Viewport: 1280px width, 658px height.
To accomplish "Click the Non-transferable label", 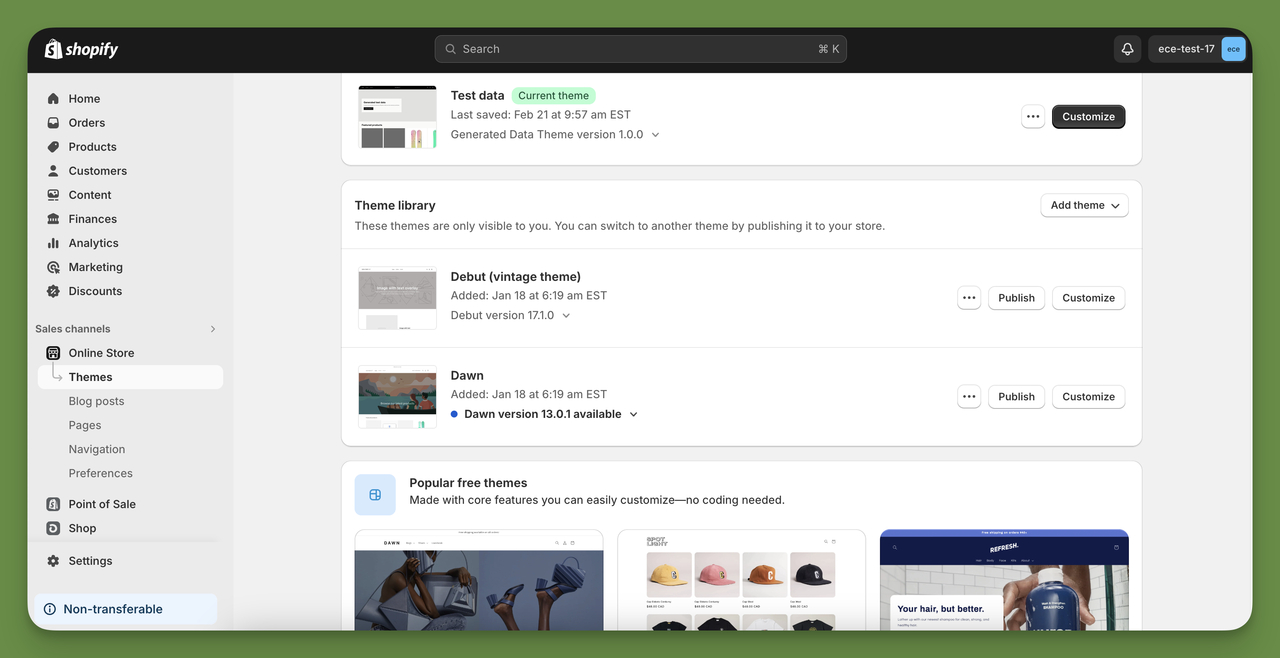I will (113, 609).
